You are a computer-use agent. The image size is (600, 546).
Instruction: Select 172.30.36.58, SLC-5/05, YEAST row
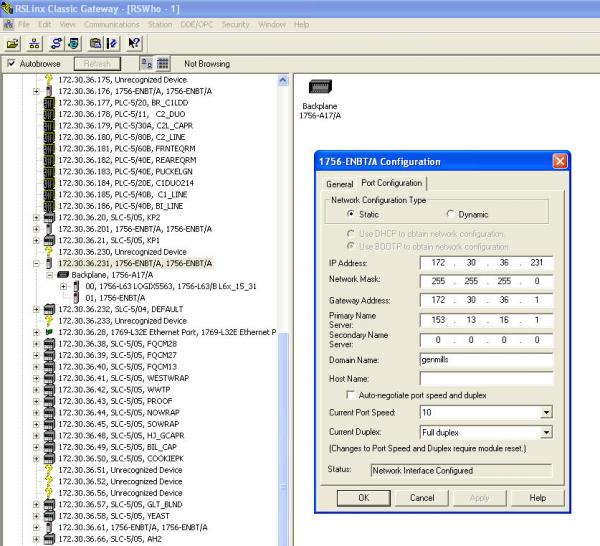pos(114,516)
